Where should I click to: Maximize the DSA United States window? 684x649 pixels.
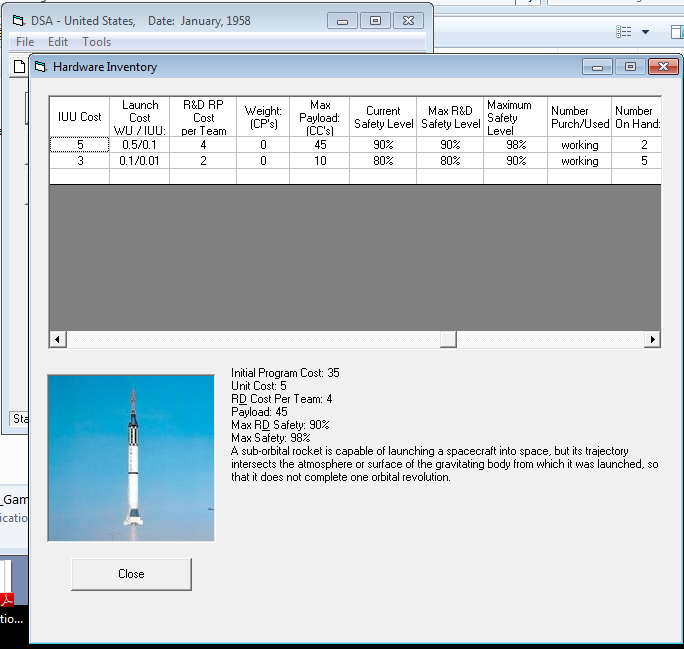[x=375, y=21]
